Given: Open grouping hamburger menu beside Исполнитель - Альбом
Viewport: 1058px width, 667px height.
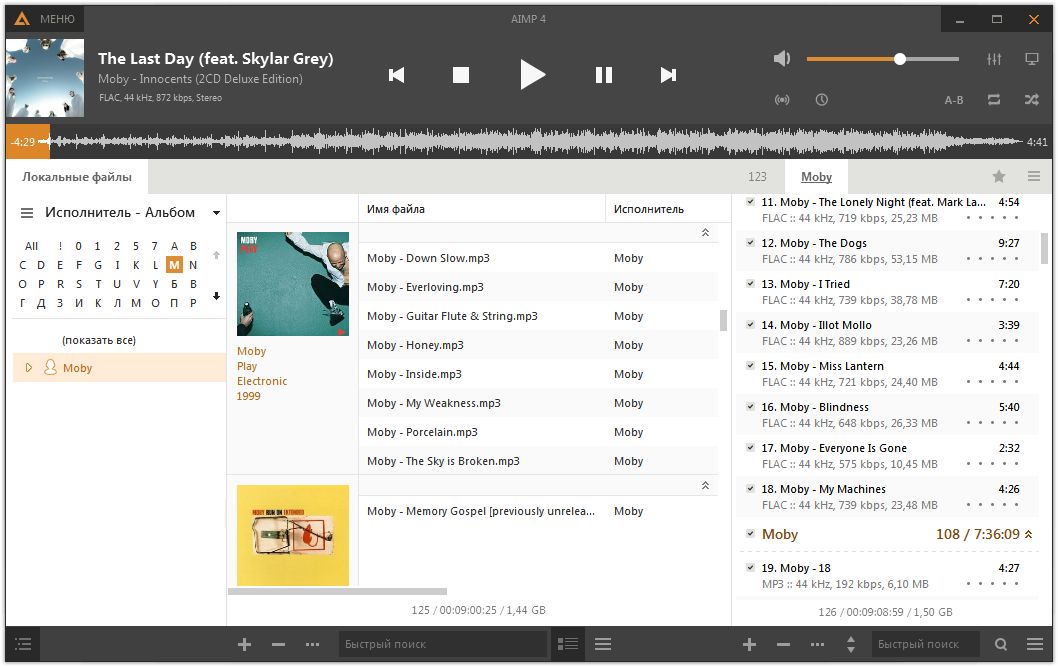Looking at the screenshot, I should tap(27, 213).
